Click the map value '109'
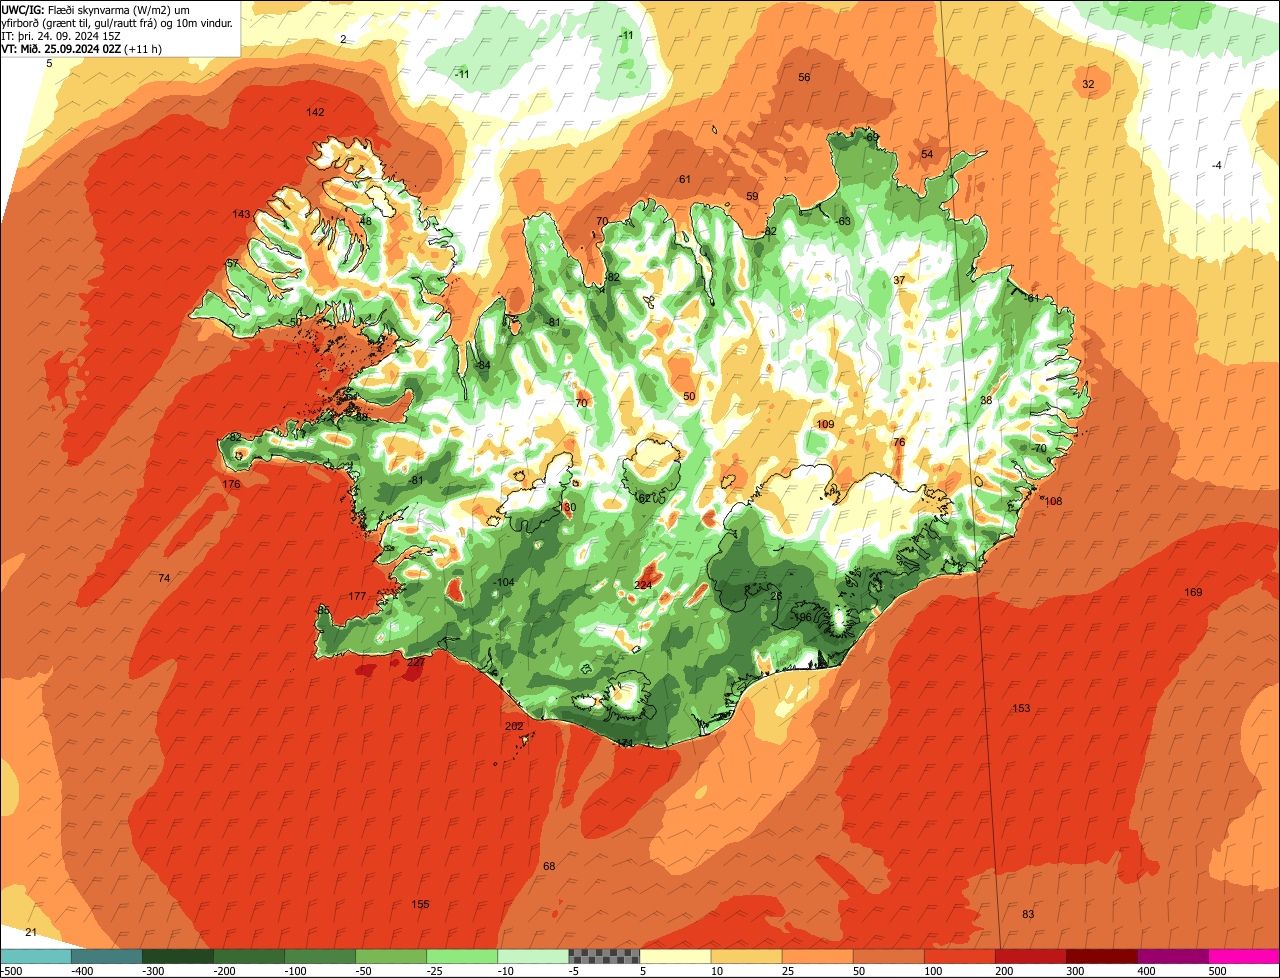The height and width of the screenshot is (978, 1280). [x=825, y=425]
